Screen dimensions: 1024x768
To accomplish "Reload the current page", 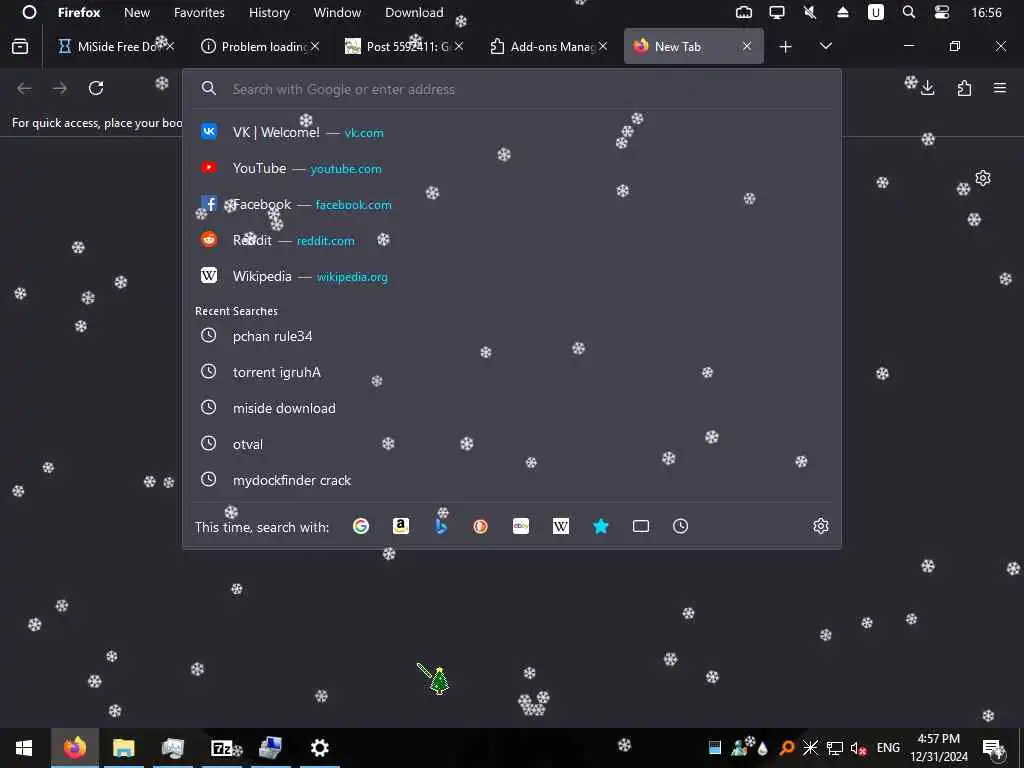I will click(x=96, y=88).
